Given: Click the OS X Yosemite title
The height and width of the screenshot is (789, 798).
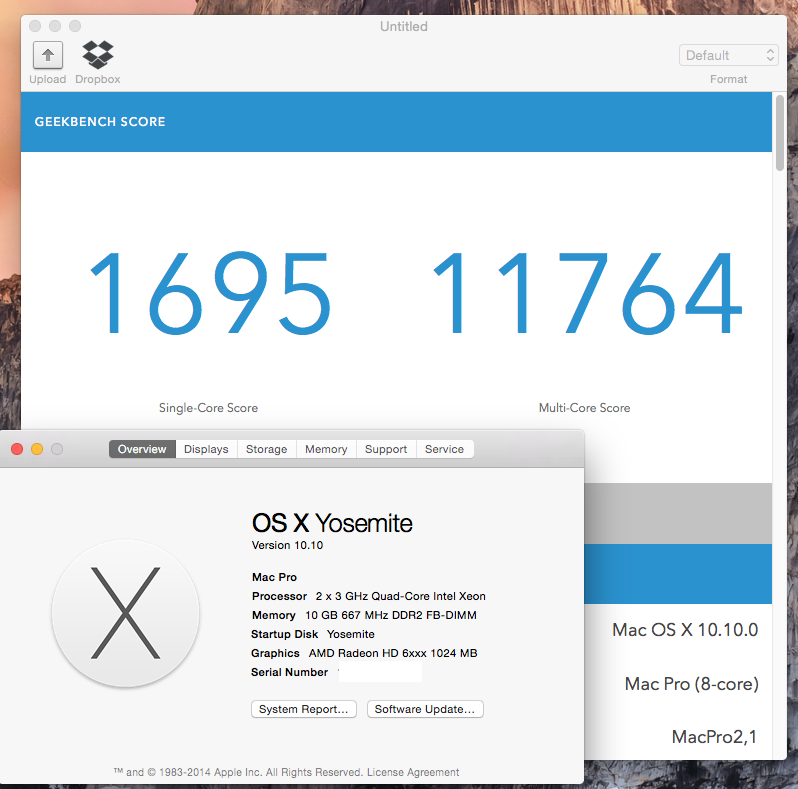Looking at the screenshot, I should click(x=332, y=523).
